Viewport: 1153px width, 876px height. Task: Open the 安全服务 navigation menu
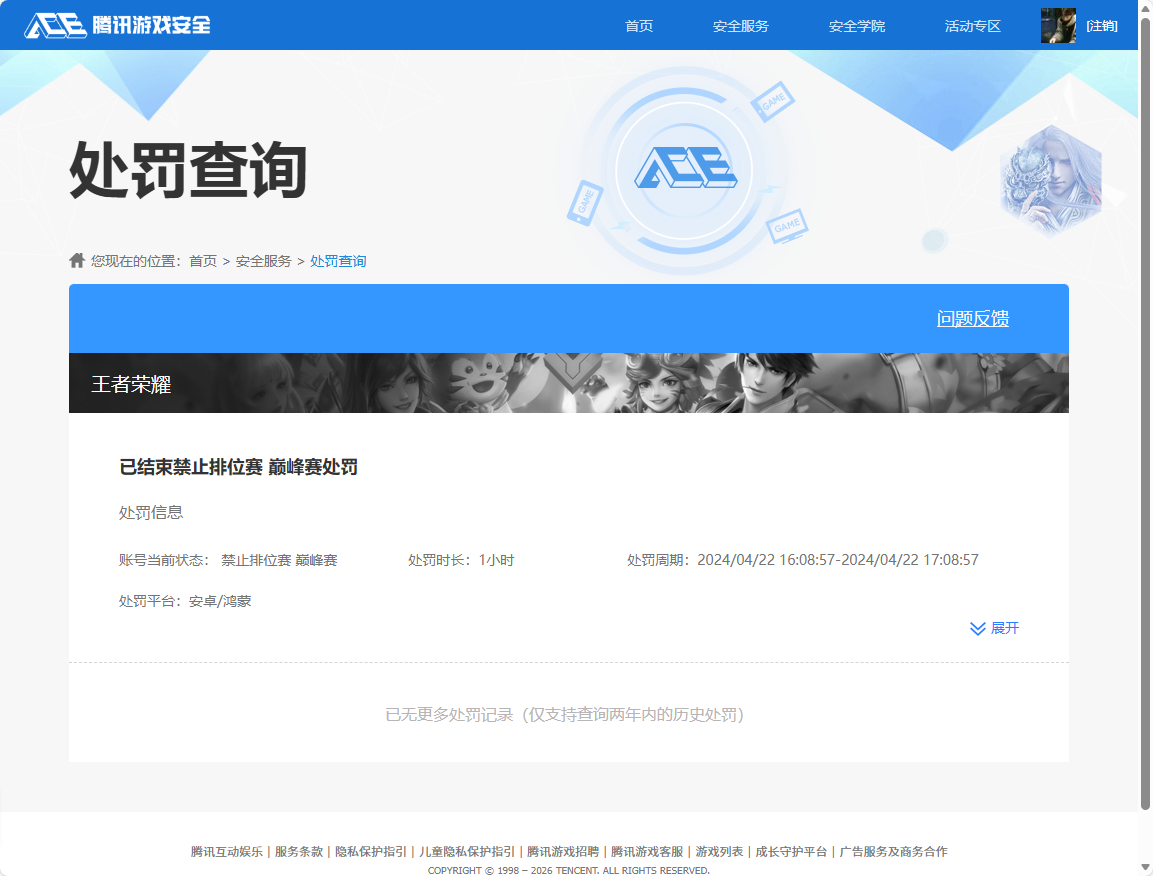click(x=739, y=26)
